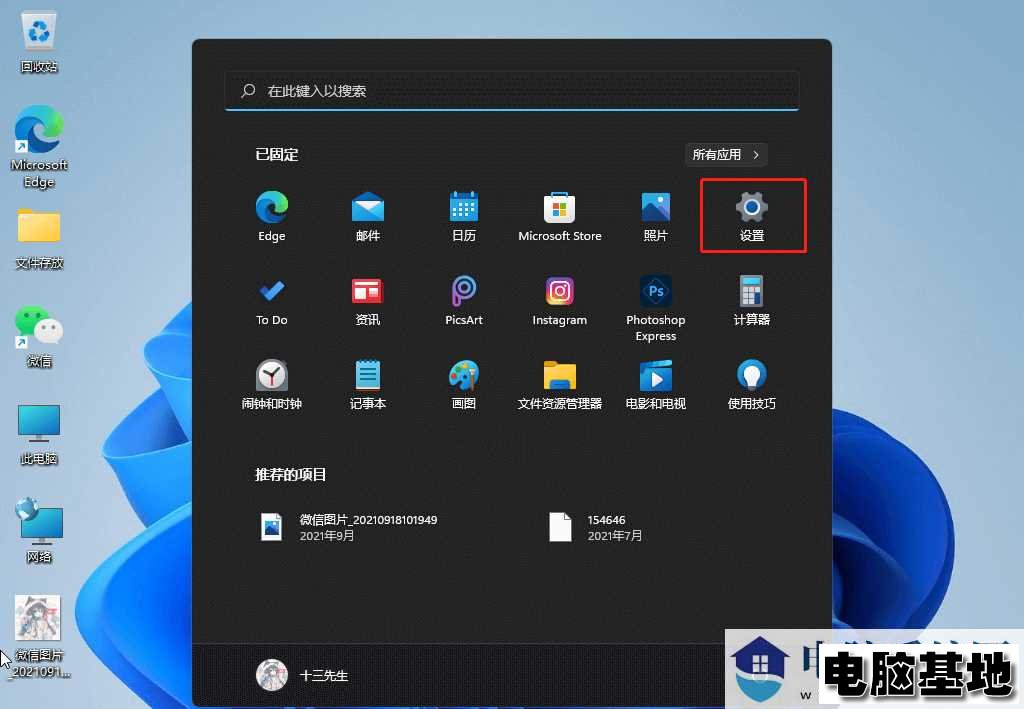Image resolution: width=1024 pixels, height=709 pixels.
Task: Open 设置 settings app
Action: point(752,217)
